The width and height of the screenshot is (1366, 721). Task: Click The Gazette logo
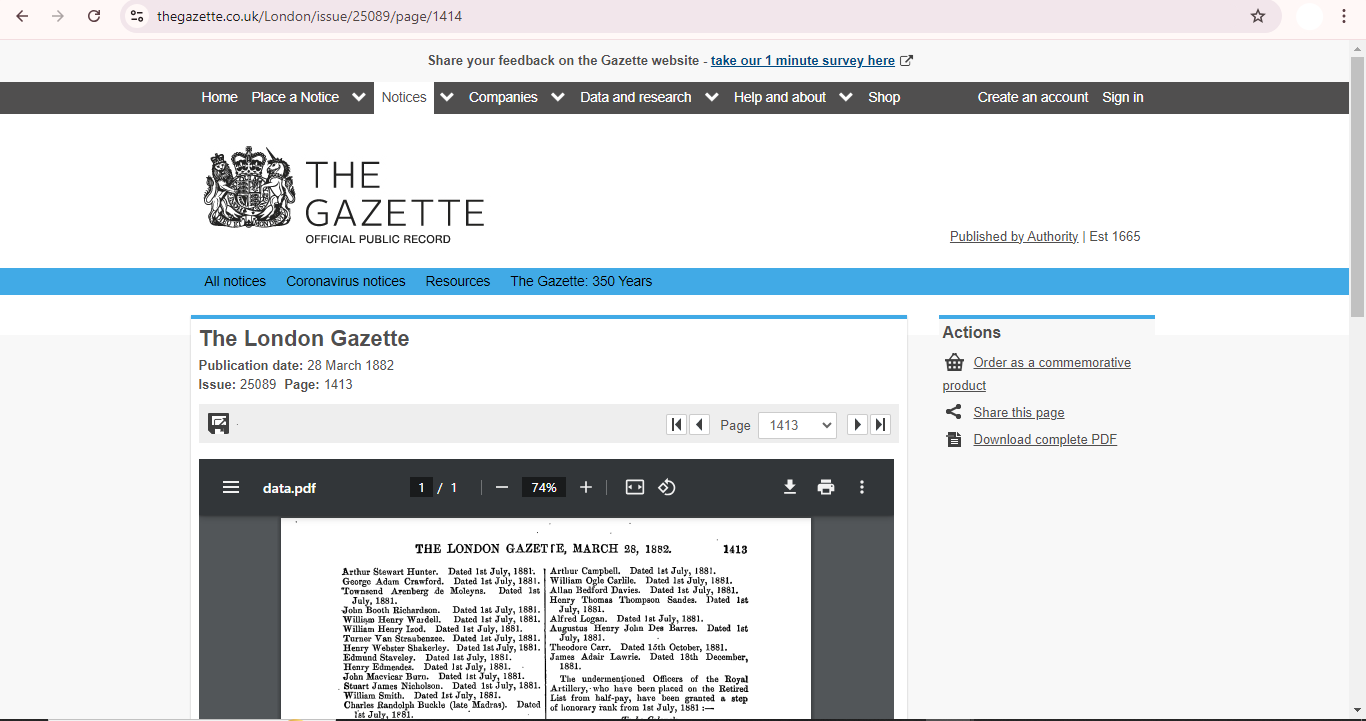point(346,195)
